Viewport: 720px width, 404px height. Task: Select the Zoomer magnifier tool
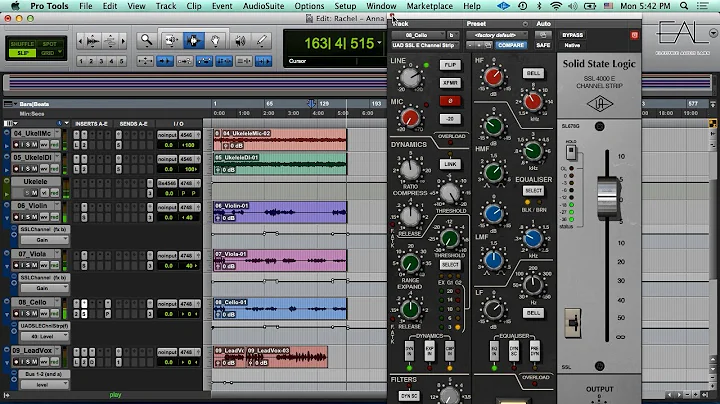coord(146,41)
